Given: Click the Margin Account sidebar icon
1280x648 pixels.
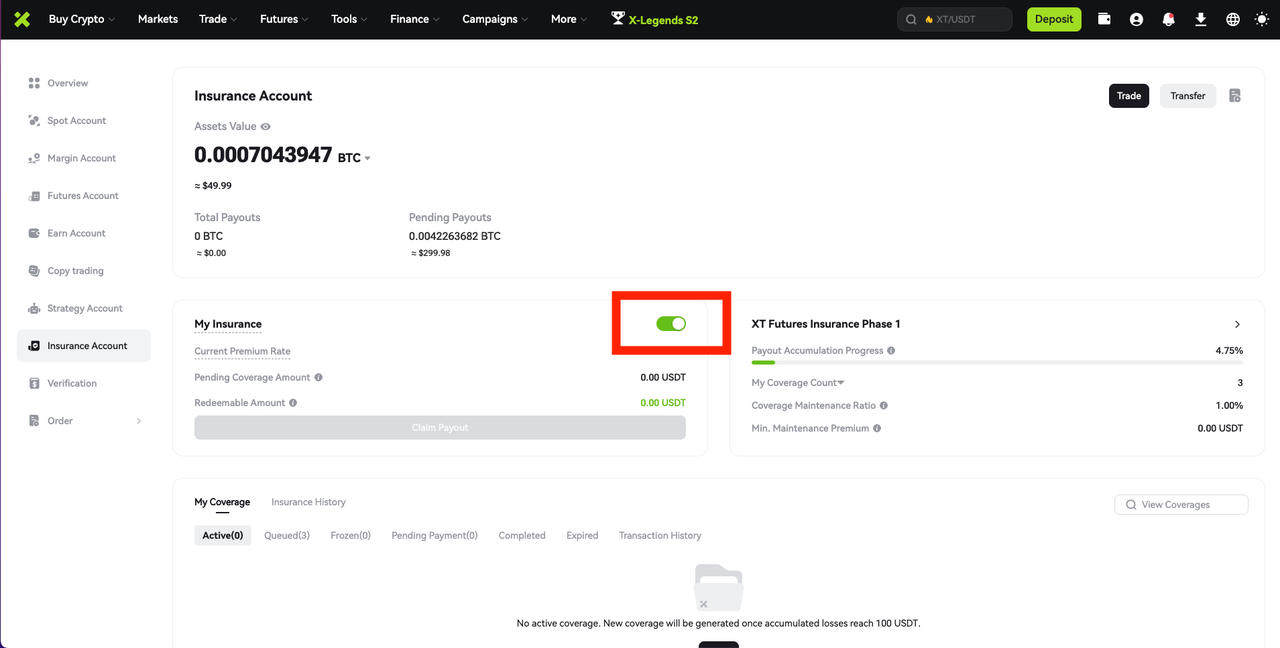Looking at the screenshot, I should 34,158.
